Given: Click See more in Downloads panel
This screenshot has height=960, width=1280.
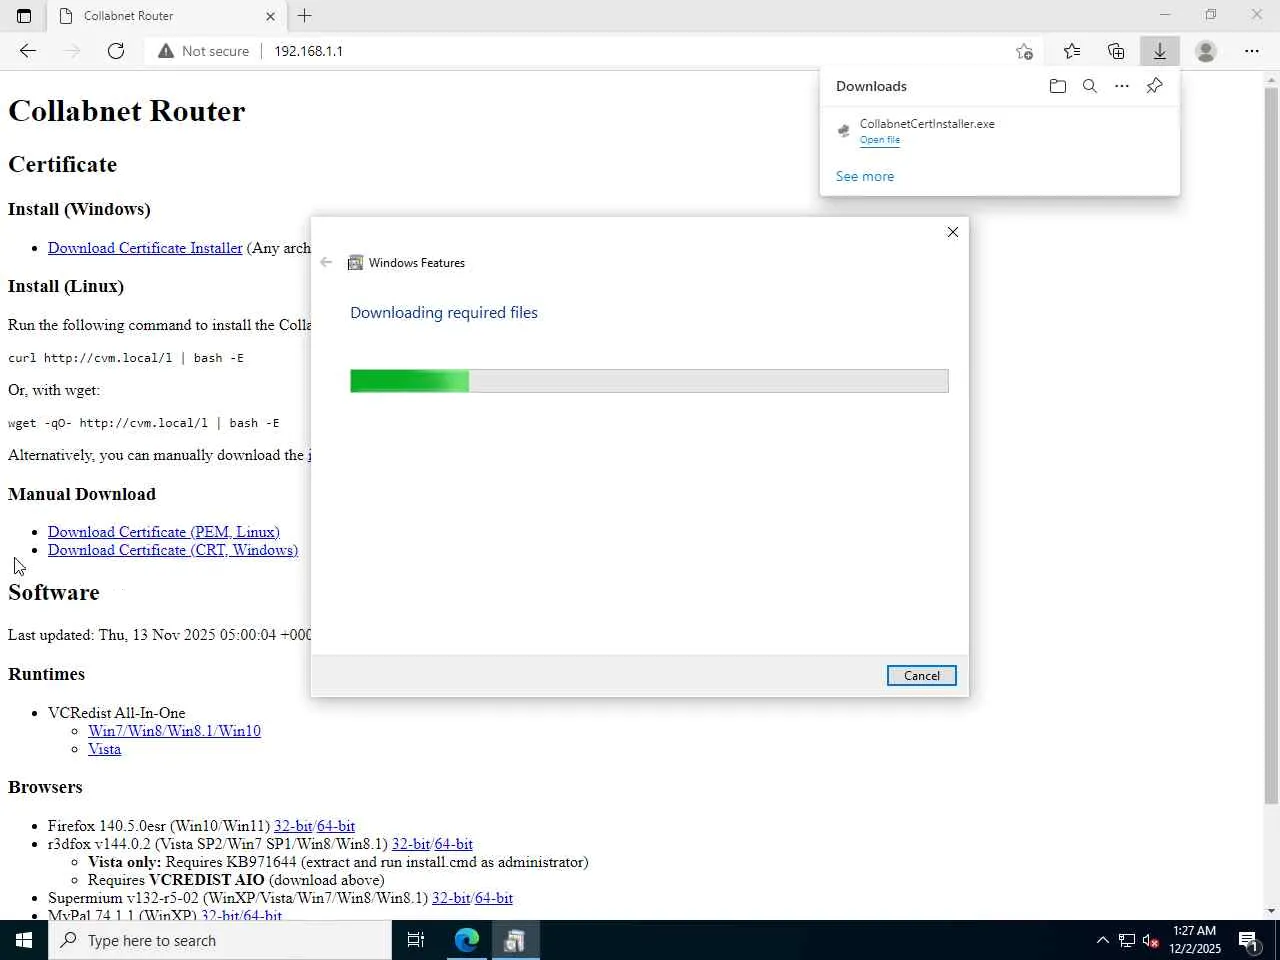Looking at the screenshot, I should 865,176.
